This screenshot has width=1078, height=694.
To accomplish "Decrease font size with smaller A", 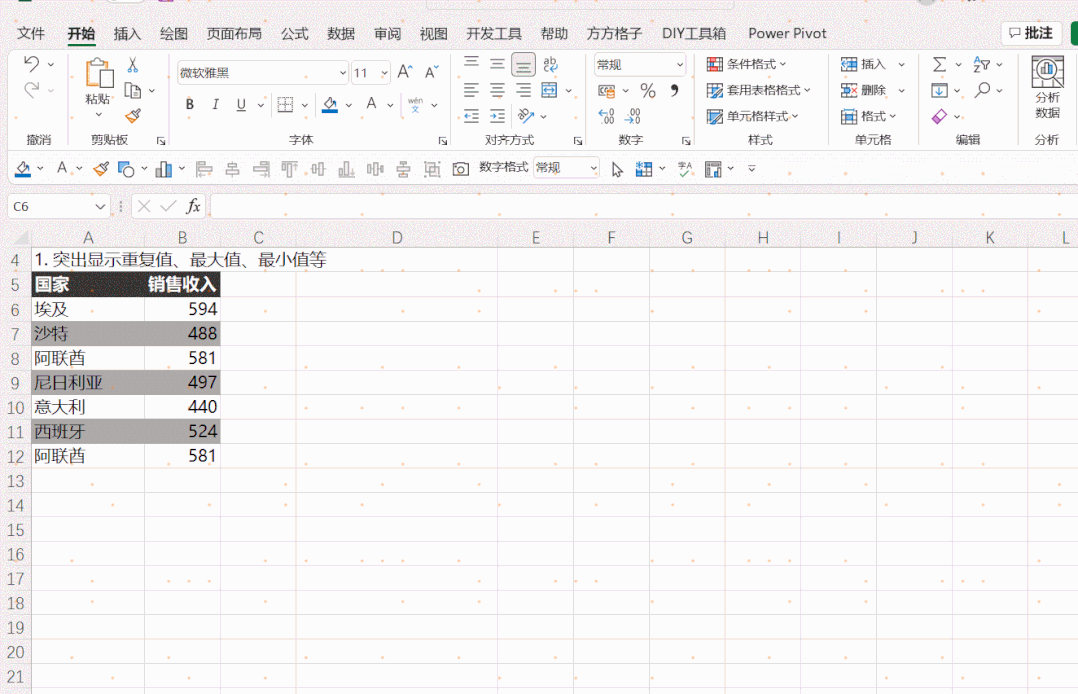I will pos(431,72).
